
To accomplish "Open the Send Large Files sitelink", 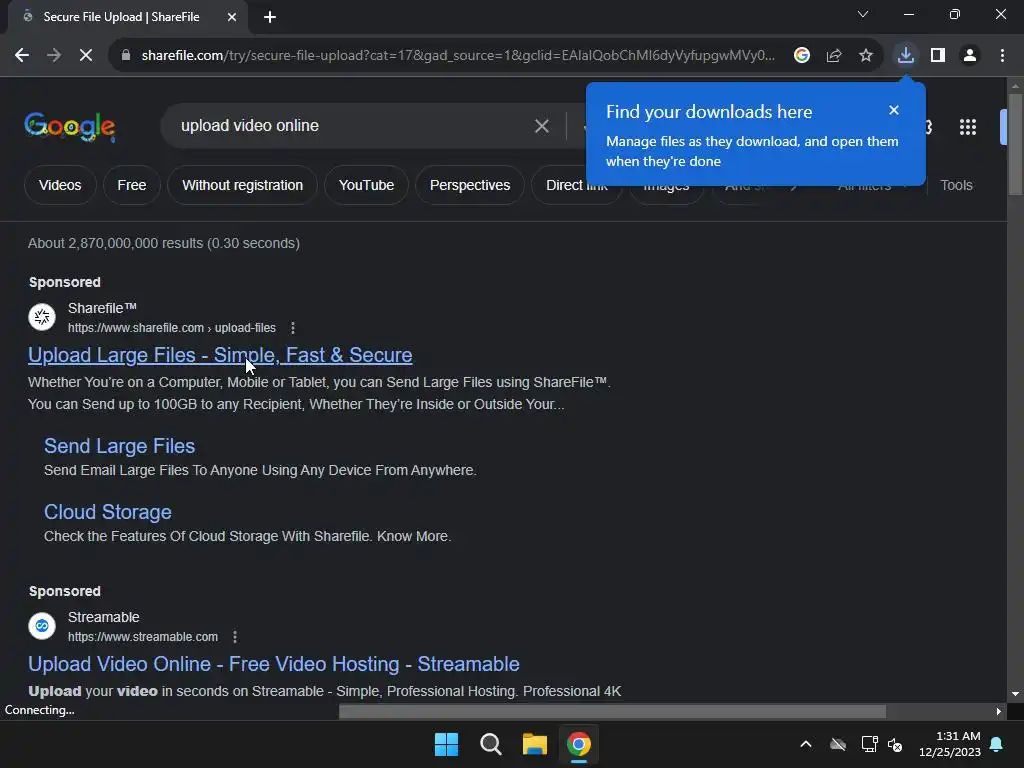I will (x=120, y=446).
